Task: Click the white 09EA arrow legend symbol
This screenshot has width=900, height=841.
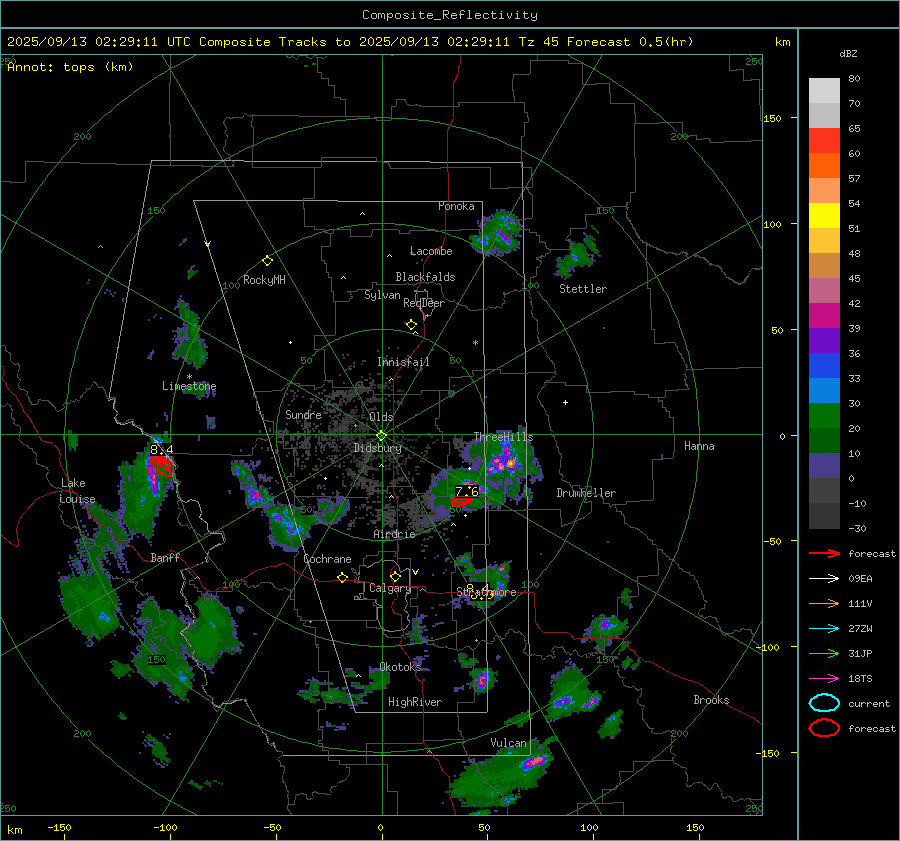Action: [824, 579]
